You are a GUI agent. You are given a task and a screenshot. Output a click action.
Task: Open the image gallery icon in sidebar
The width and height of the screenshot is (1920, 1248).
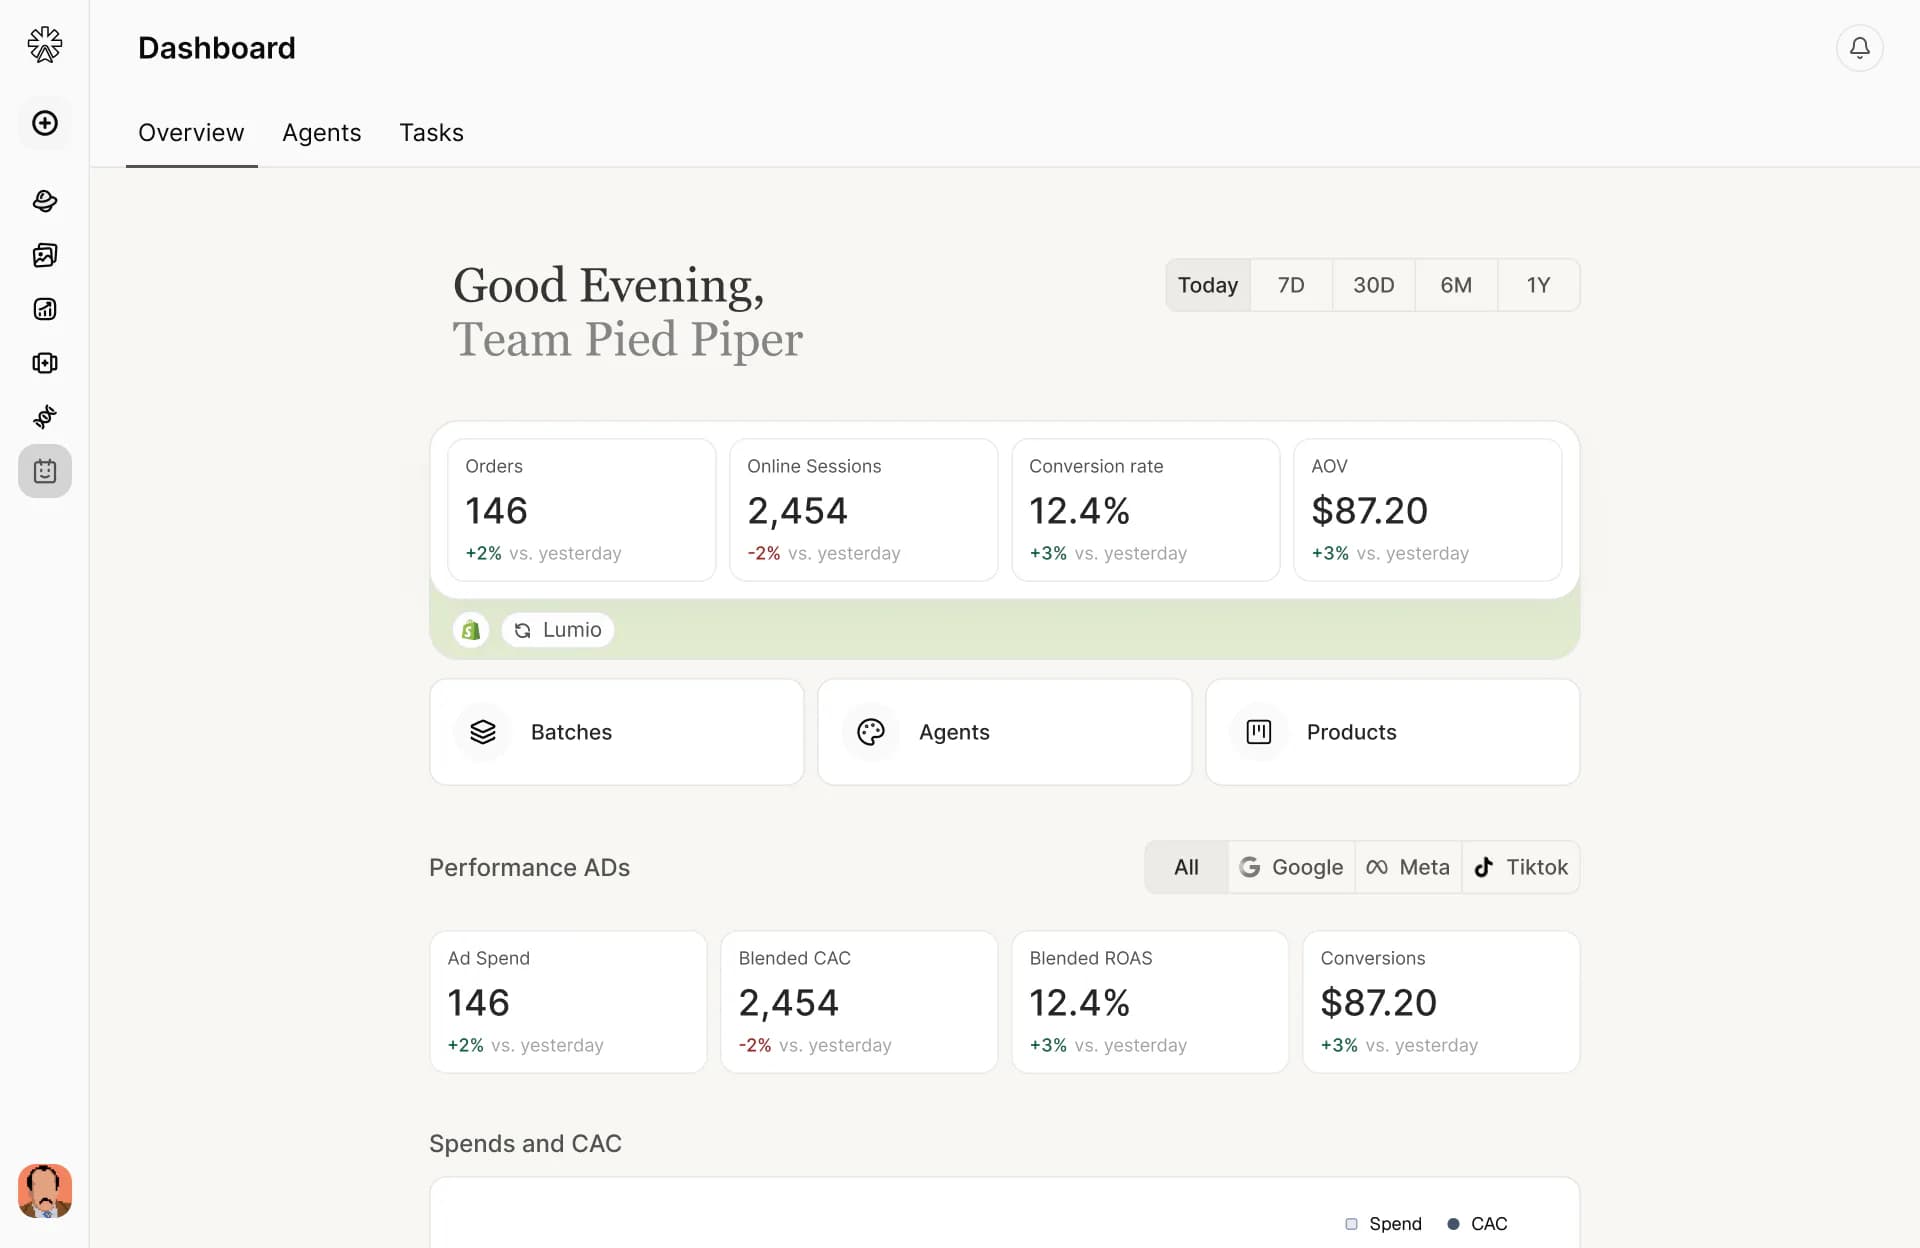pos(45,255)
